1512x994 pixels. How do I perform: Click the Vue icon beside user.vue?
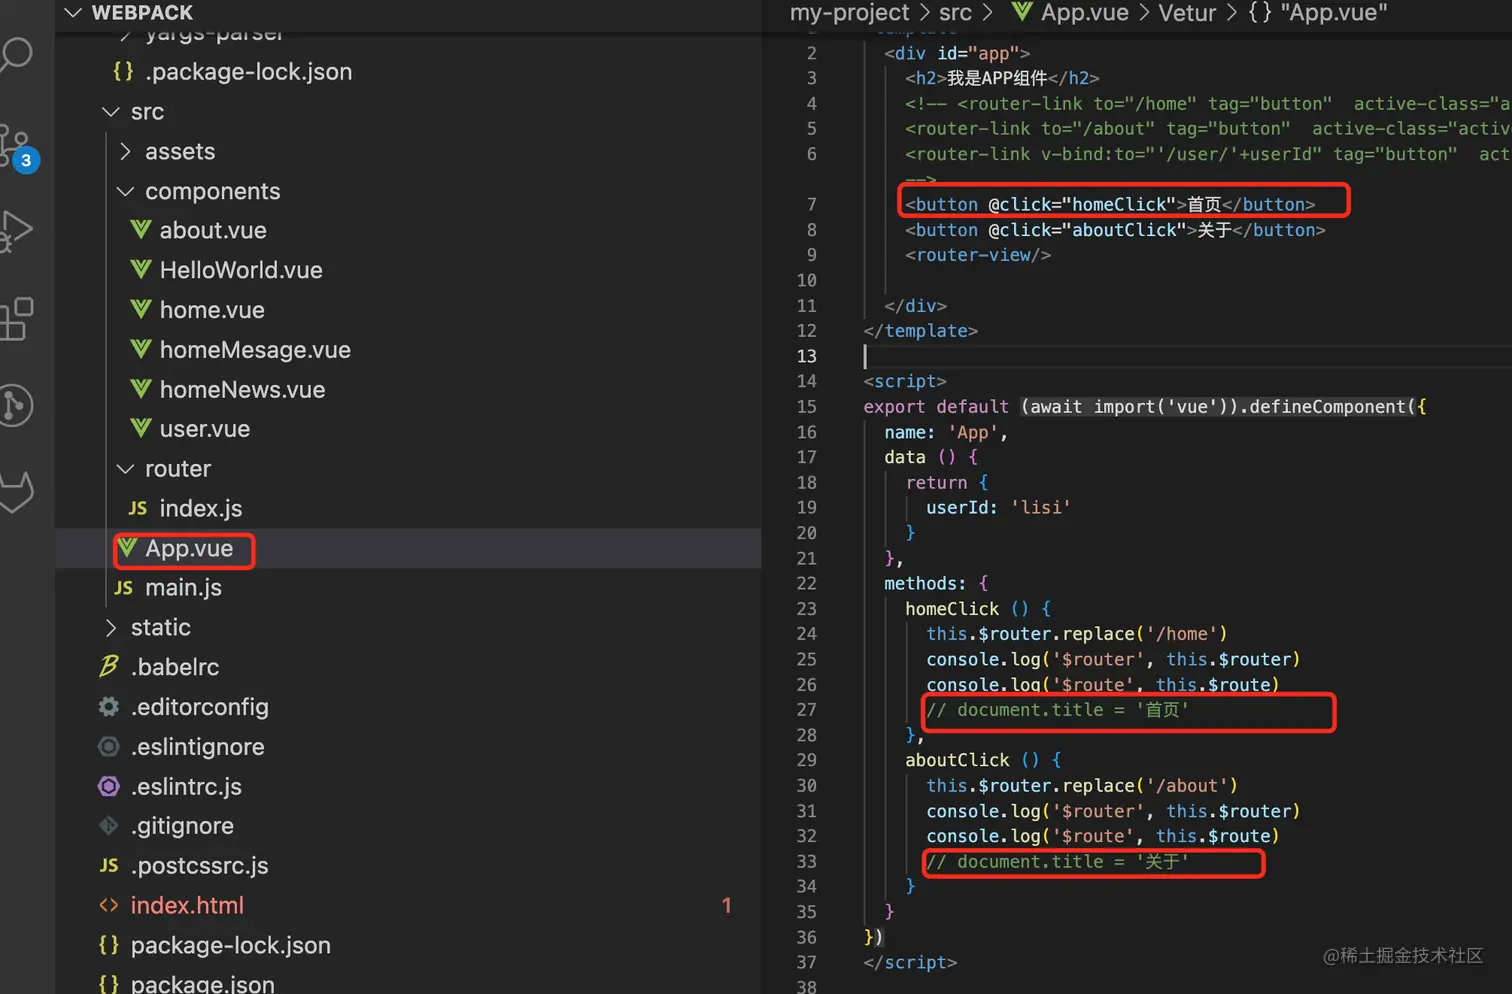click(141, 428)
